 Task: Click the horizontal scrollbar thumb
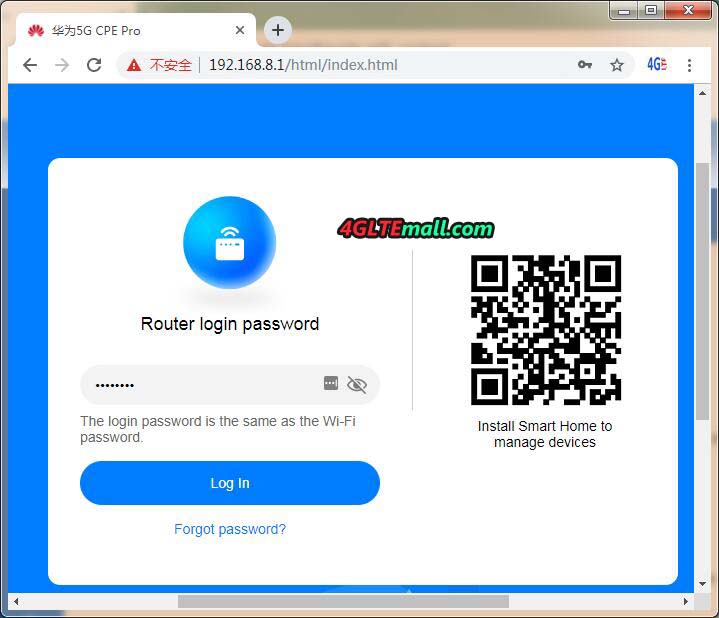342,601
